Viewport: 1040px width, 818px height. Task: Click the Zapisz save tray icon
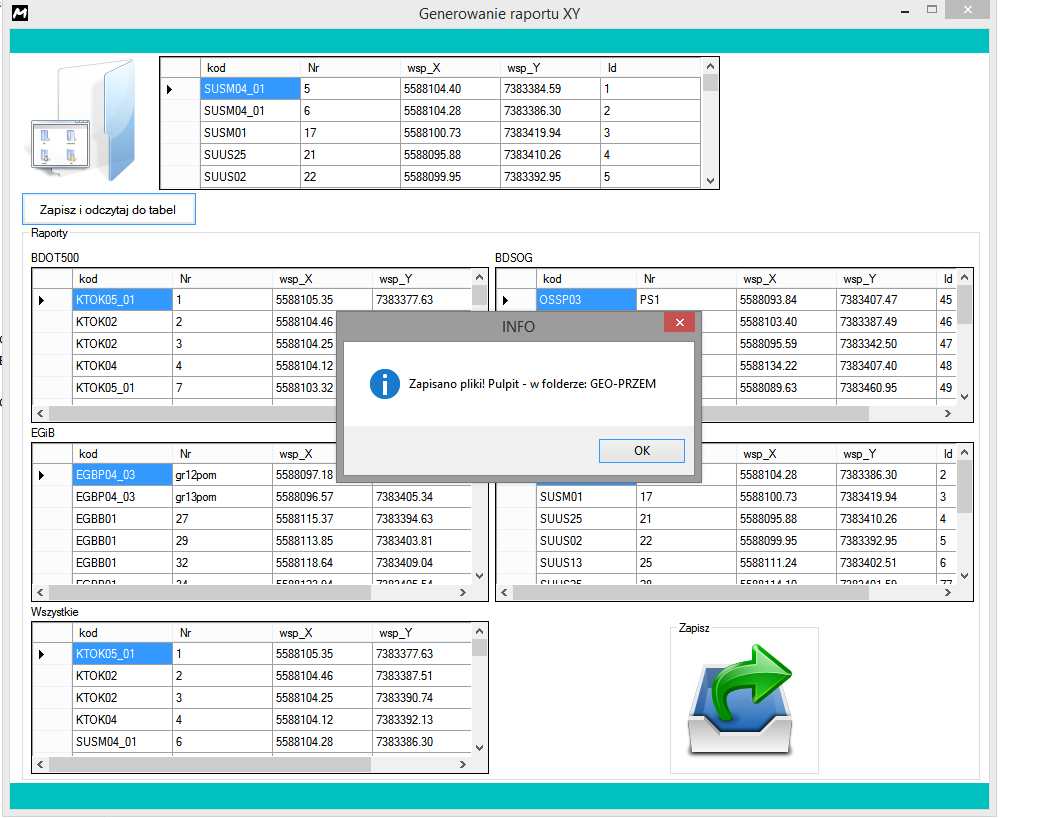tap(742, 699)
